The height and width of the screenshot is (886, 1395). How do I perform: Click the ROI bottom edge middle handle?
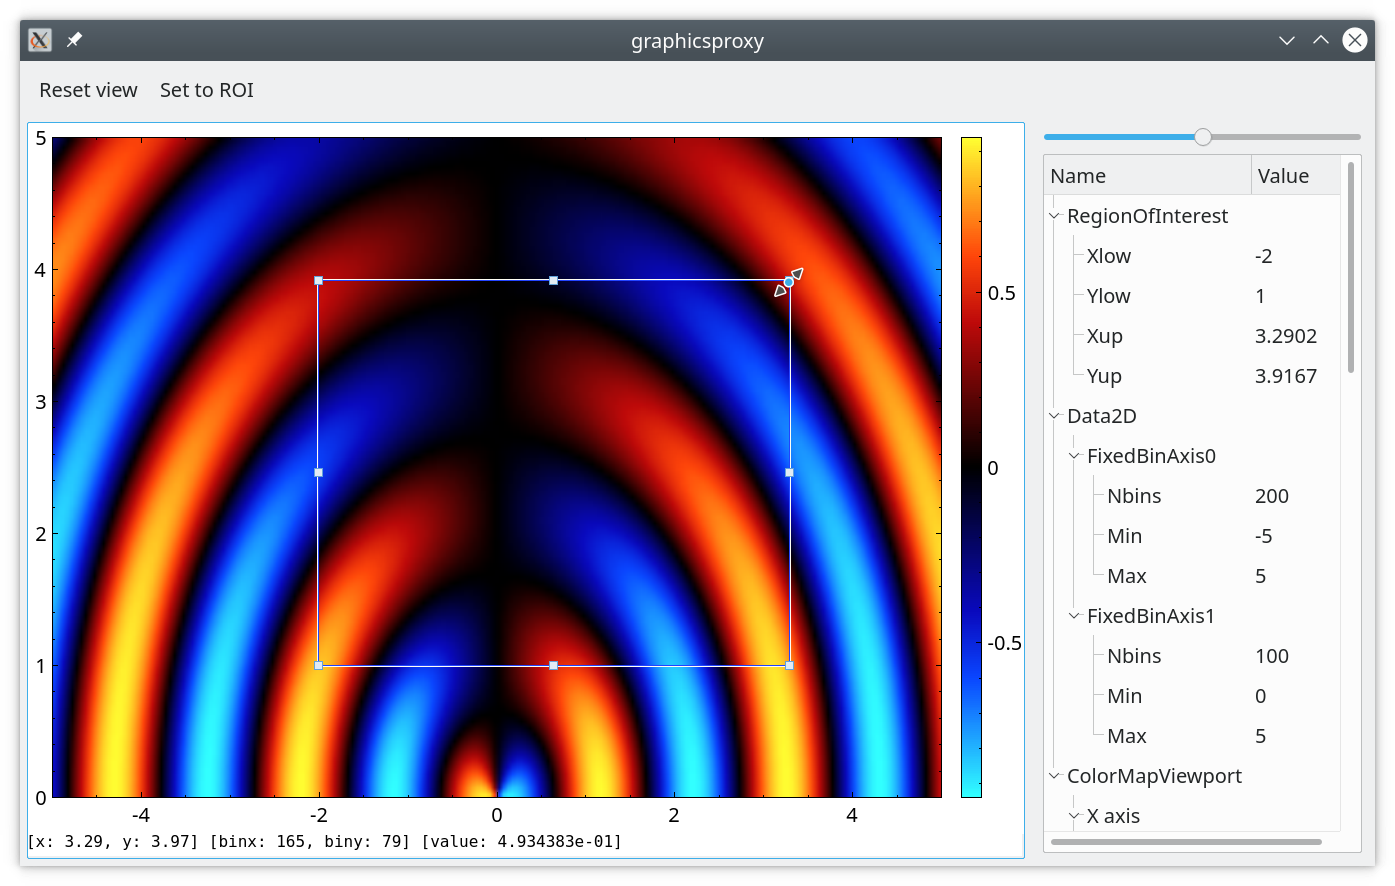pos(553,665)
